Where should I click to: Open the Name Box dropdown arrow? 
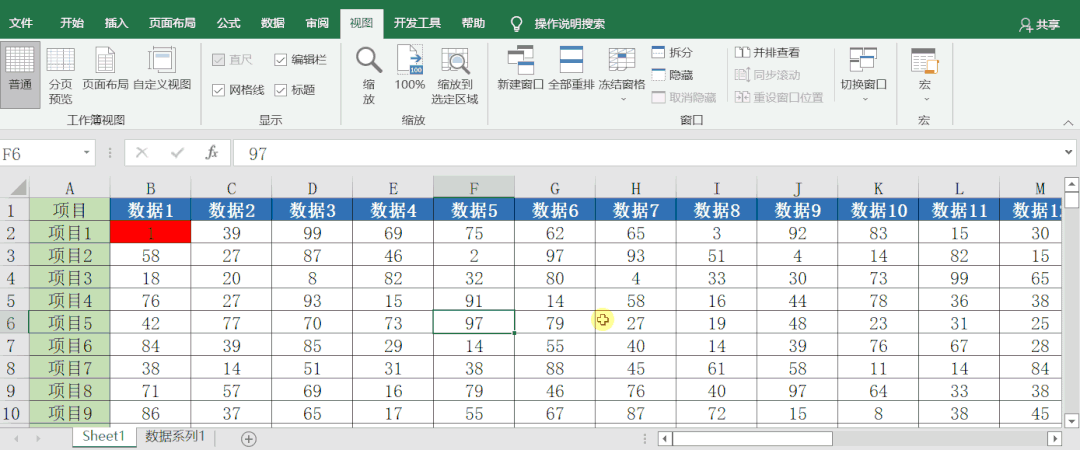(87, 153)
